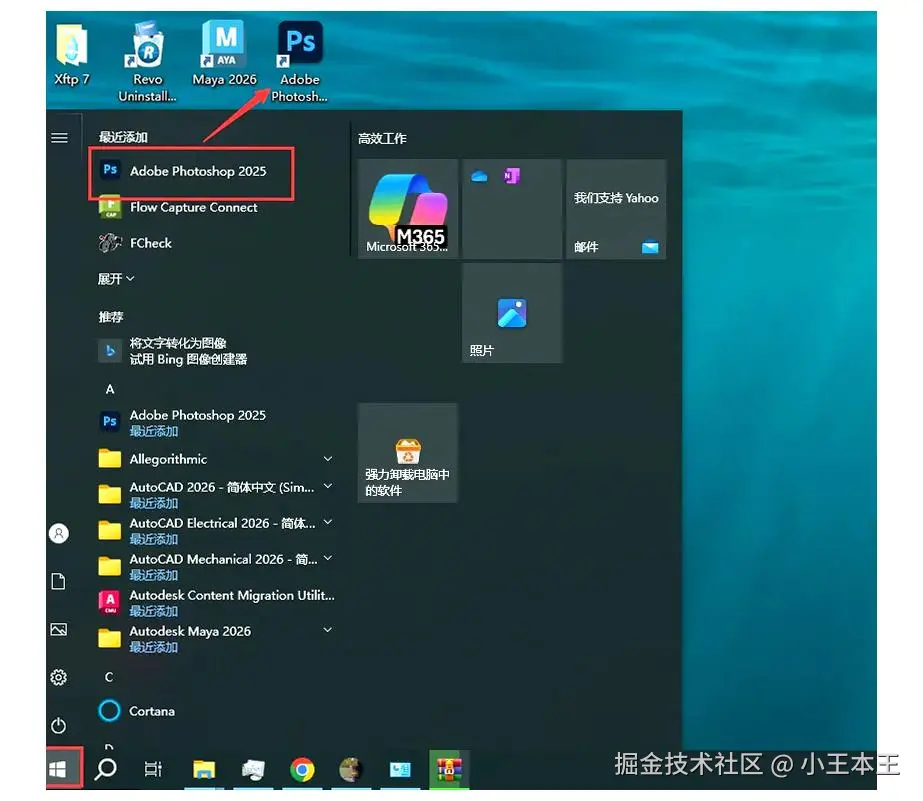Open the user account icon in Start sidebar
Screen dimensions: 923x801
[x=59, y=534]
